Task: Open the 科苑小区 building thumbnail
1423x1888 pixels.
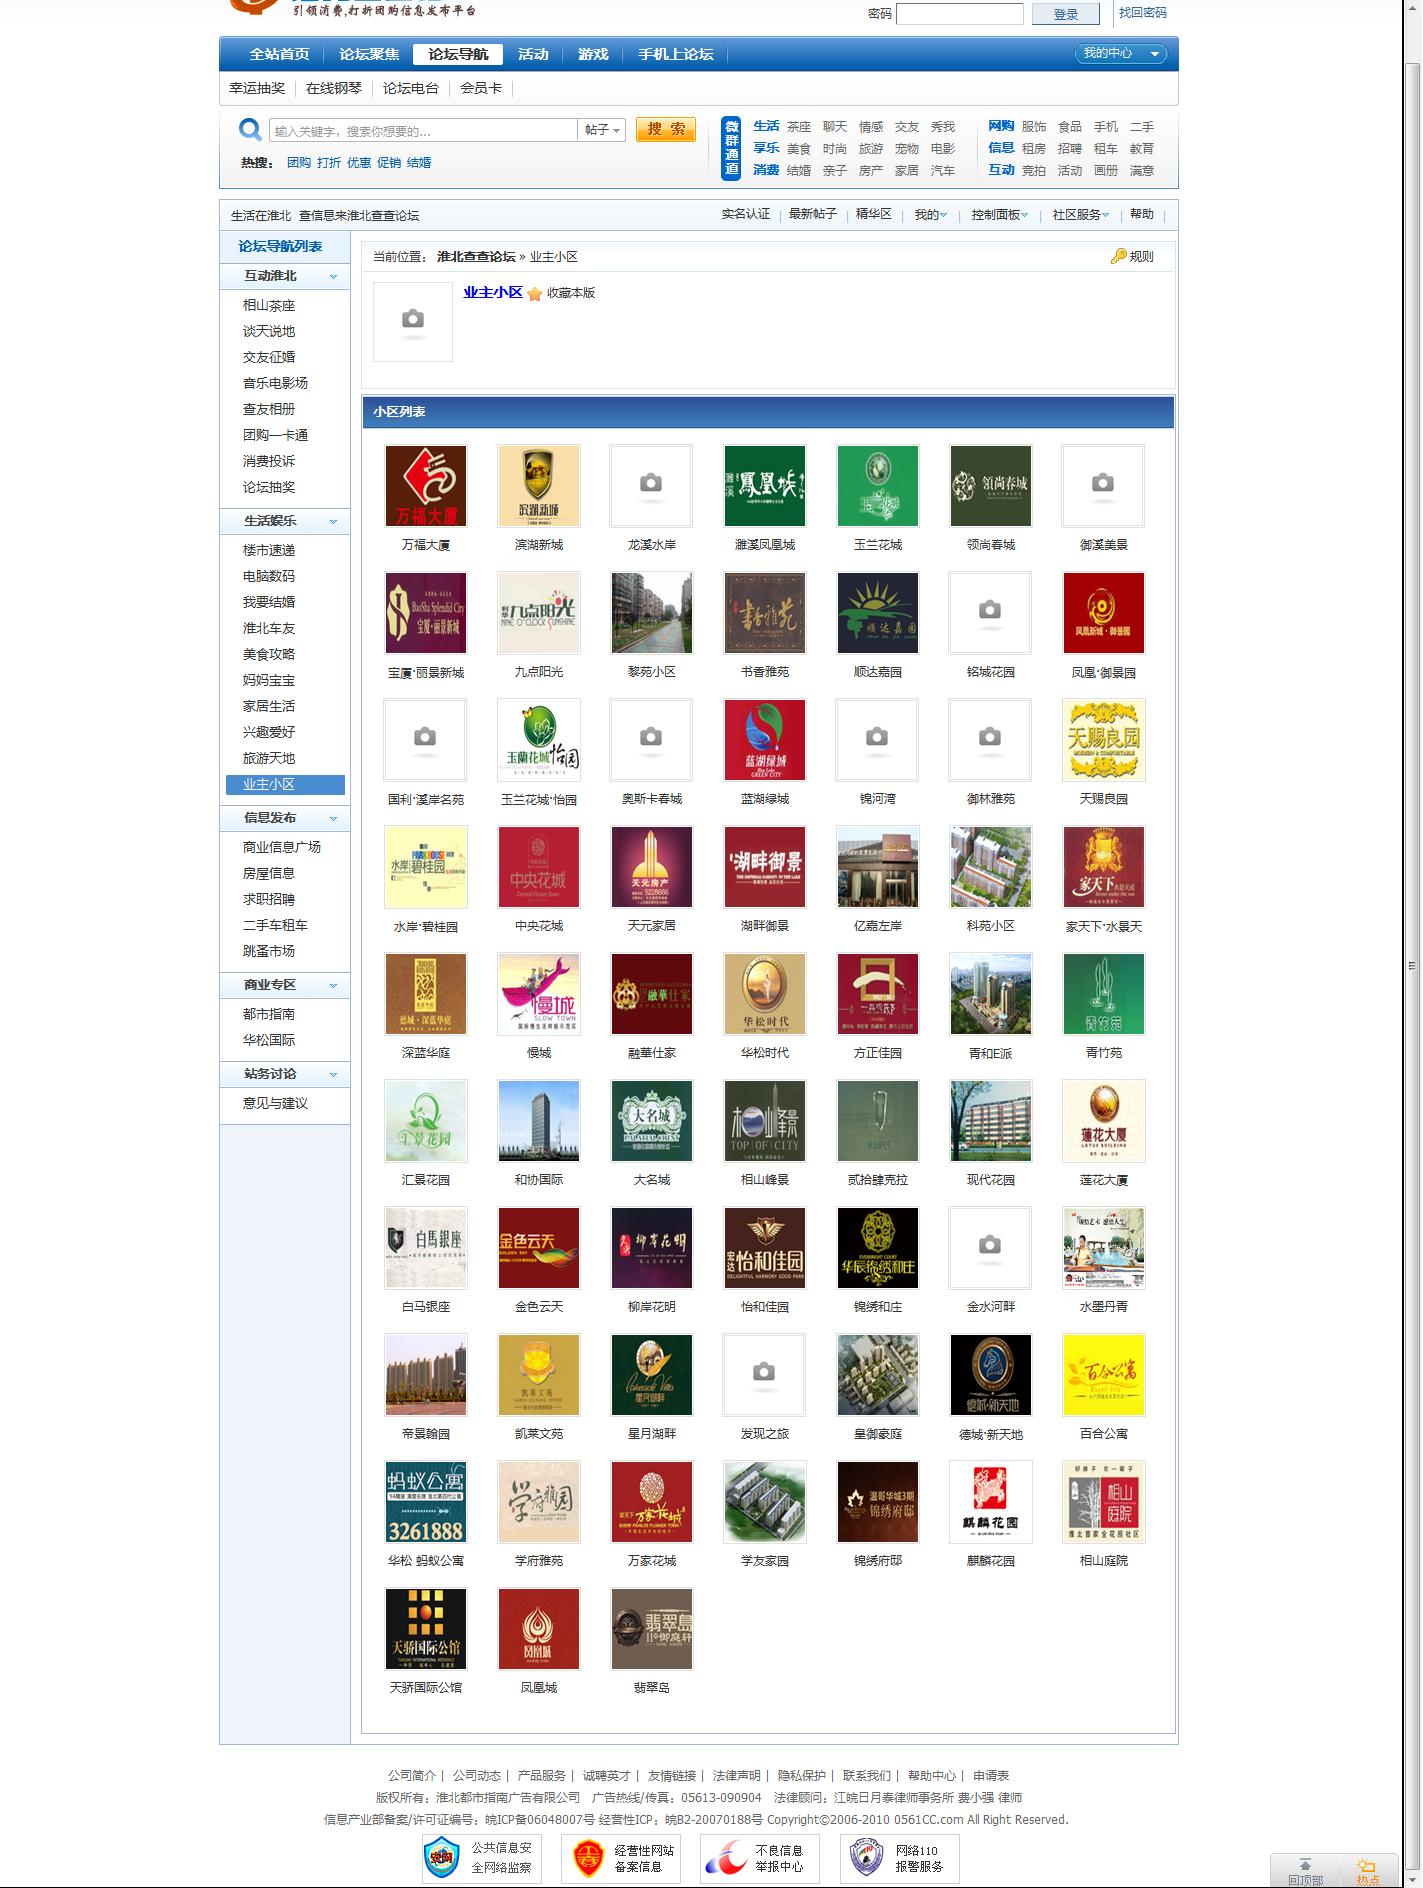Action: click(991, 867)
